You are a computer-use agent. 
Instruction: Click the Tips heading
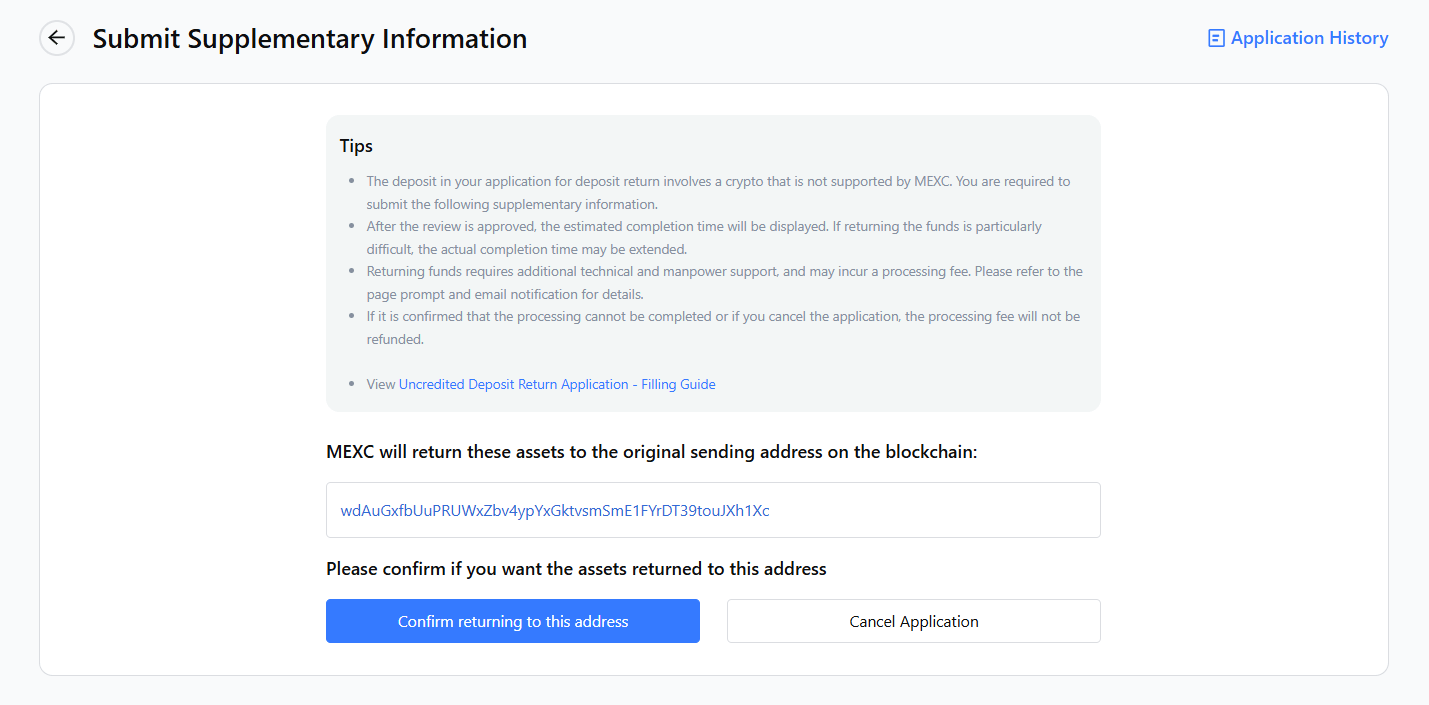pyautogui.click(x=356, y=146)
